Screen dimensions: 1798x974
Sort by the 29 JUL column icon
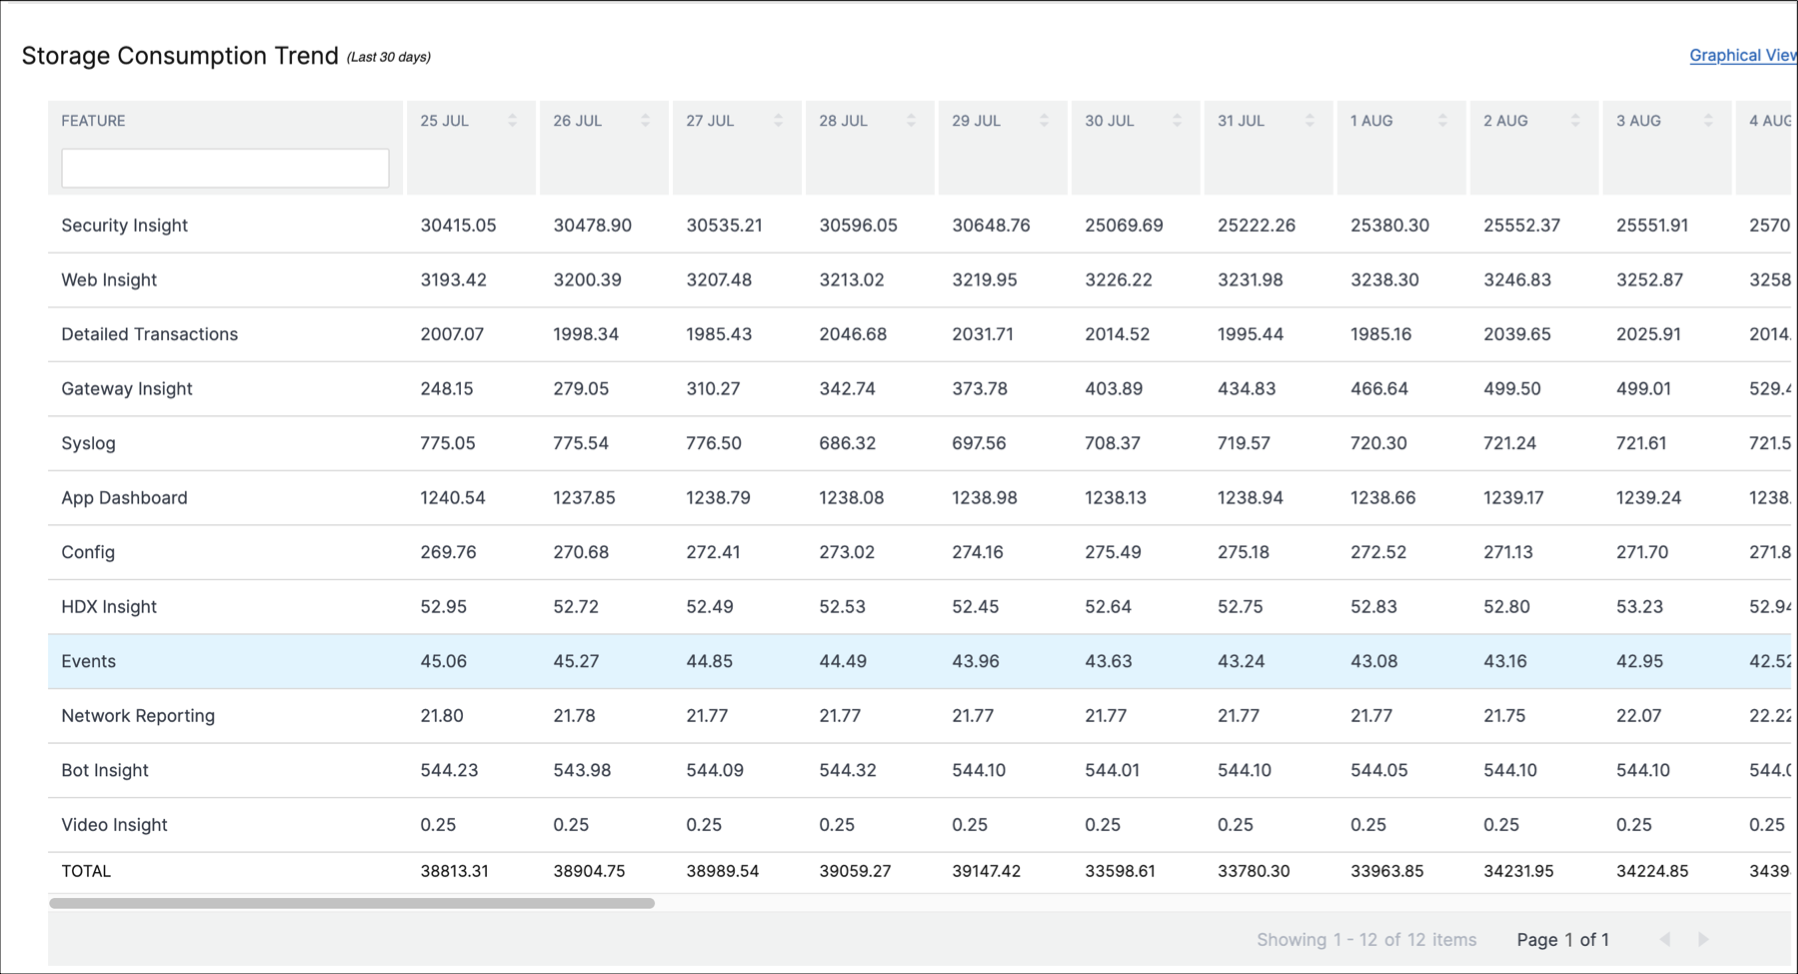pos(1044,121)
